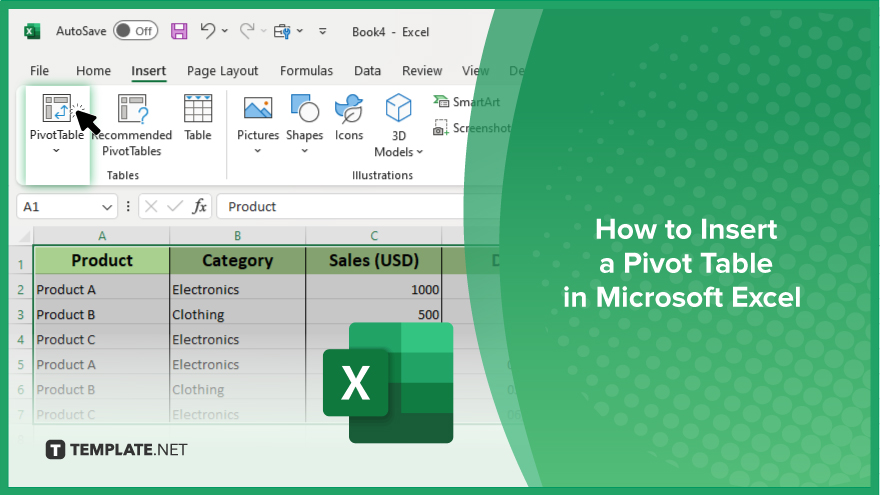Click the Screenshot button
880x495 pixels.
click(471, 128)
